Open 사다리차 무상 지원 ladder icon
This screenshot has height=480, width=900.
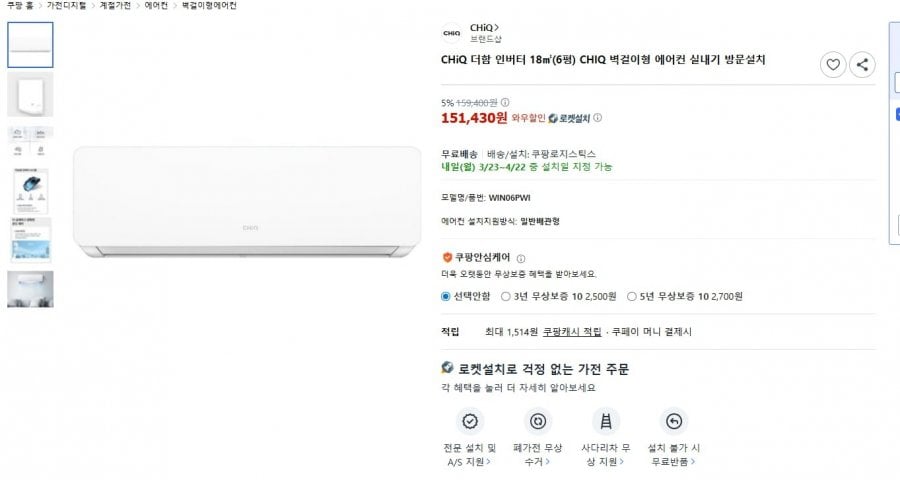coord(604,420)
